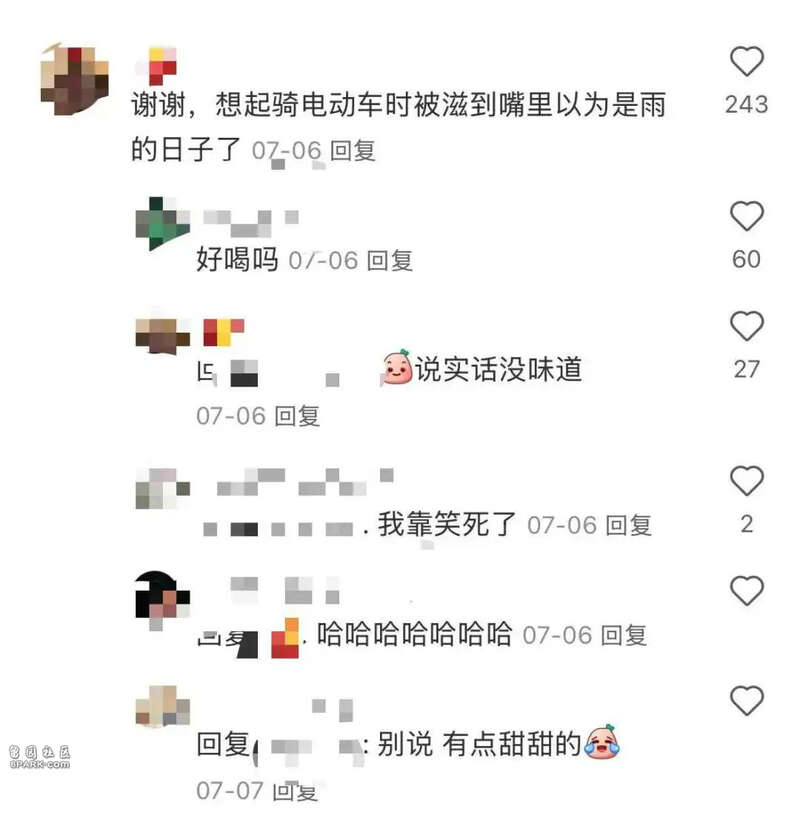This screenshot has width=800, height=818.
Task: Open avatar of 说实话没味道 commenter
Action: coord(162,336)
